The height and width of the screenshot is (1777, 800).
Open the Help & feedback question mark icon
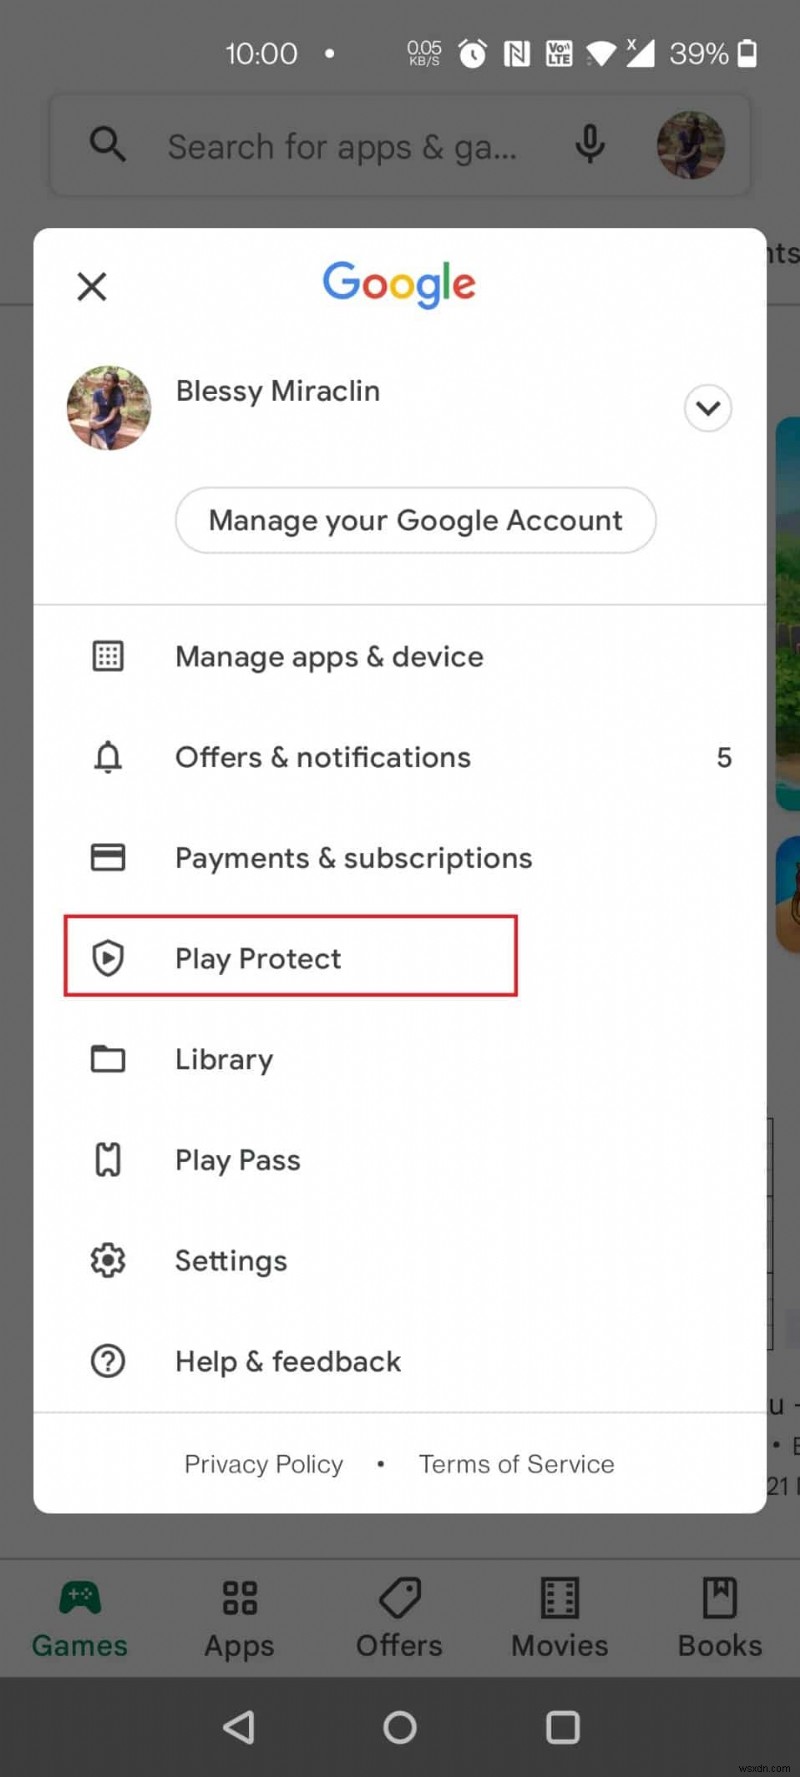pos(108,1361)
